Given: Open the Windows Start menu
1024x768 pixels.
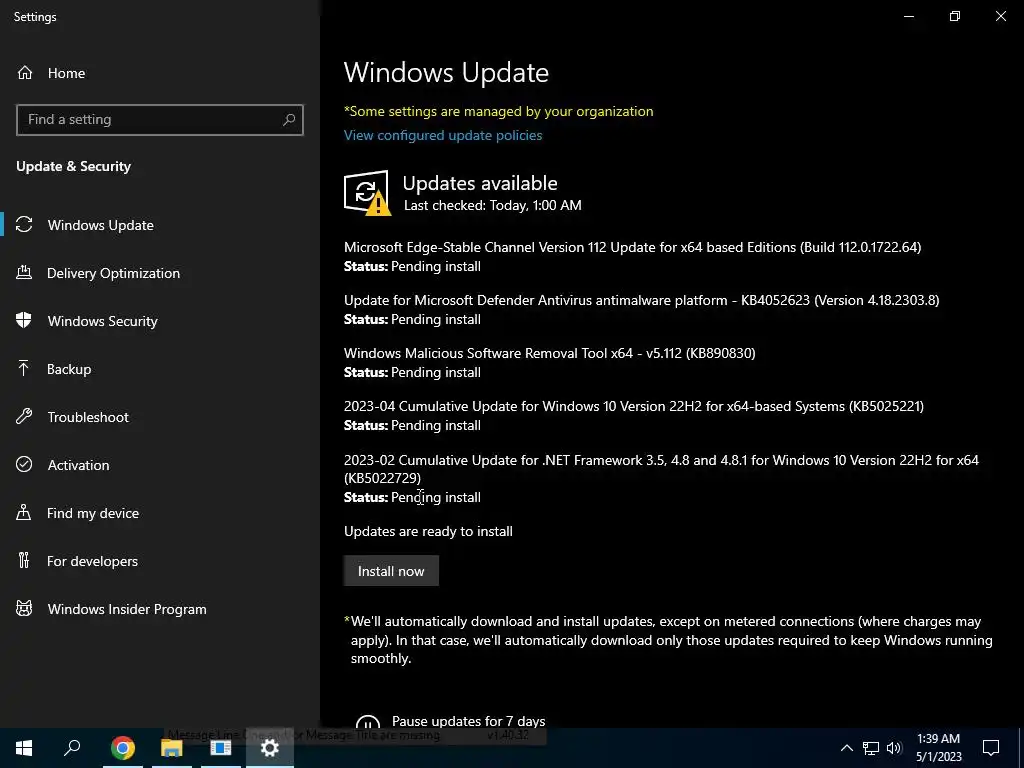Looking at the screenshot, I should pos(24,748).
